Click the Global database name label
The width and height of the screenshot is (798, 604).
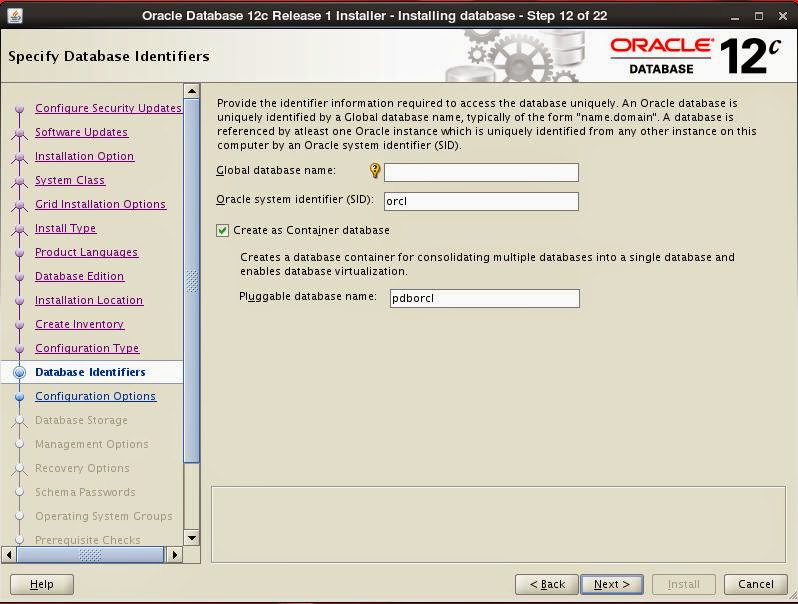(276, 170)
